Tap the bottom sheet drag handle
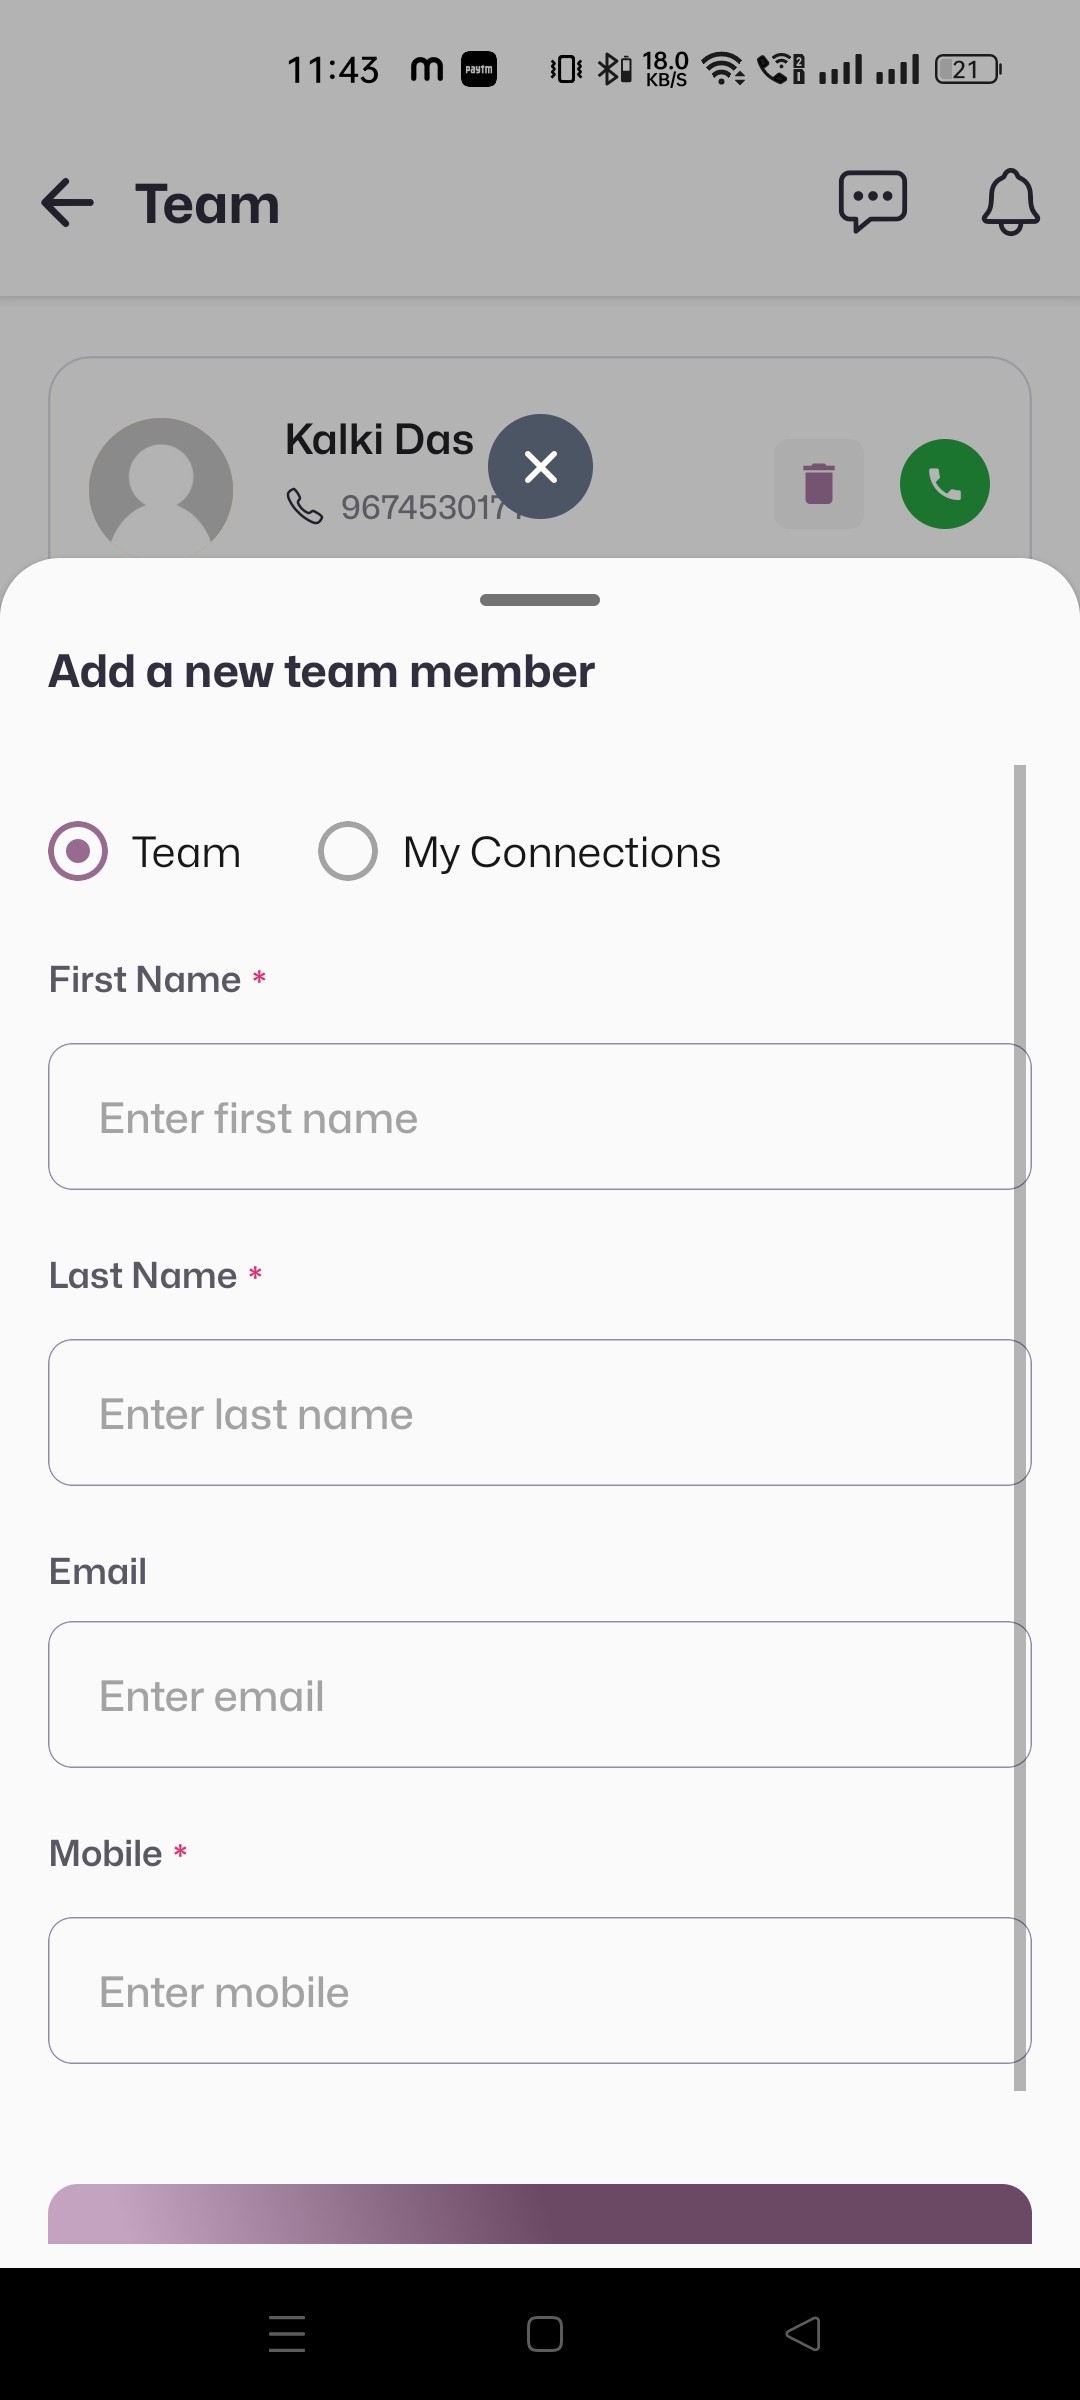 tap(540, 600)
